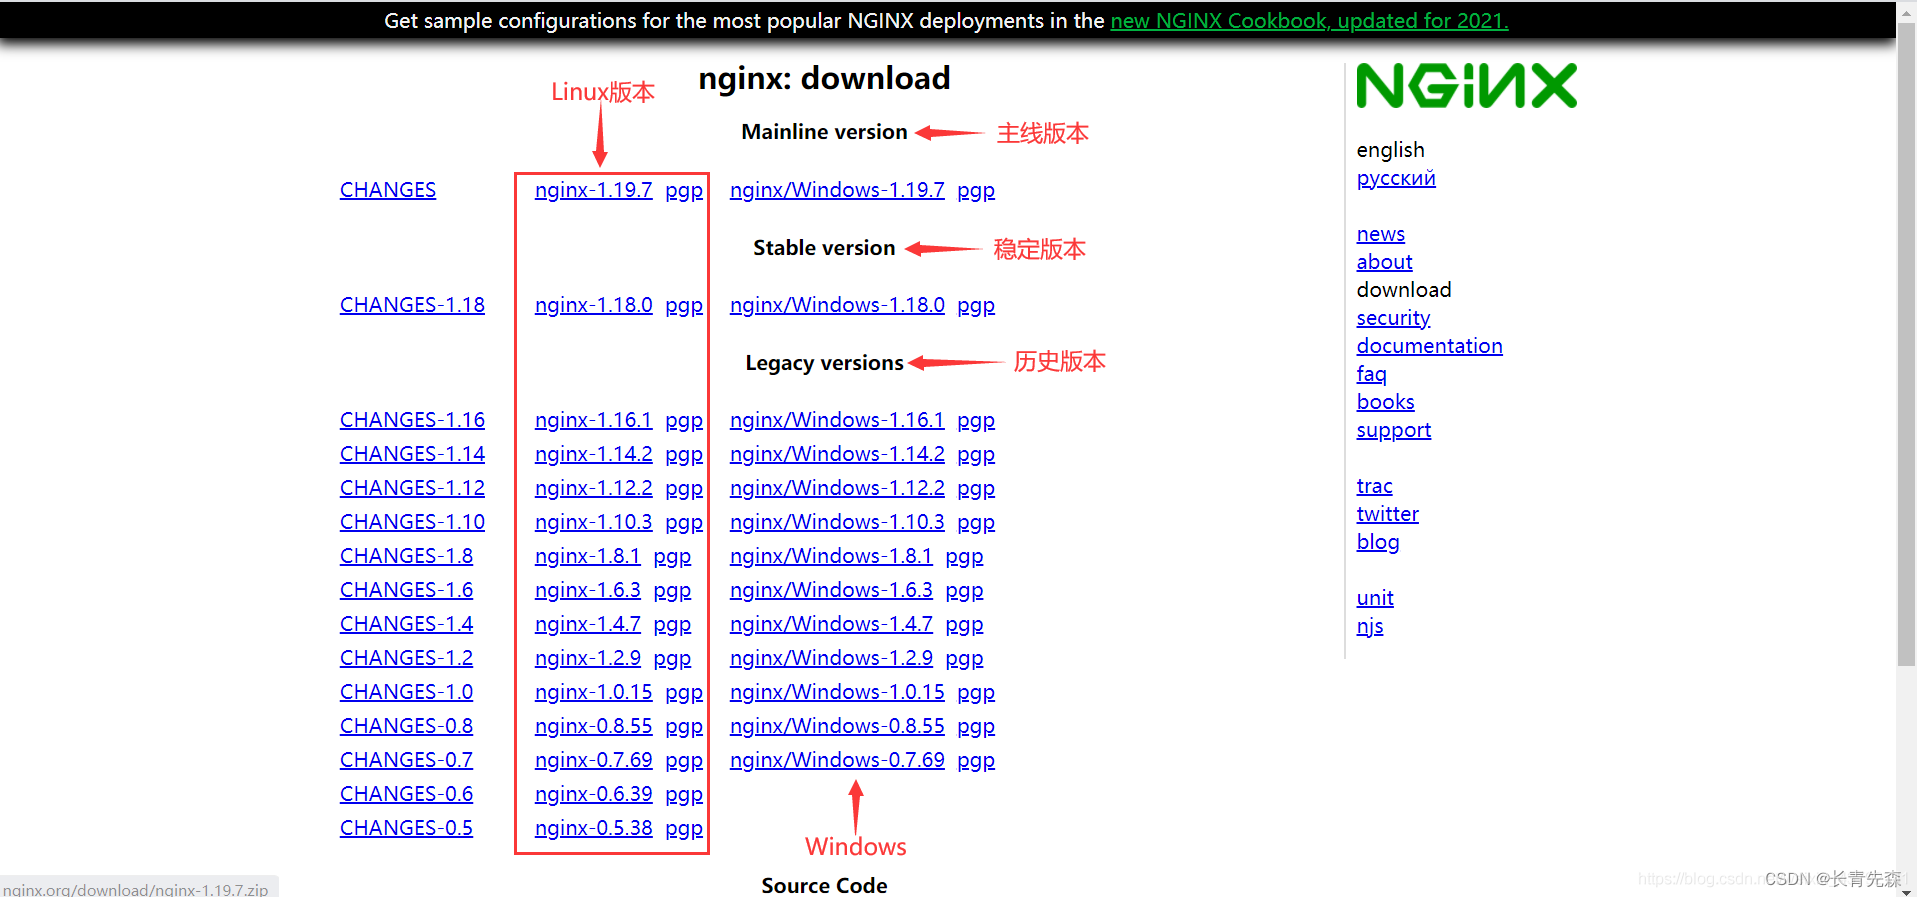
Task: Open the faq page
Action: pos(1371,374)
